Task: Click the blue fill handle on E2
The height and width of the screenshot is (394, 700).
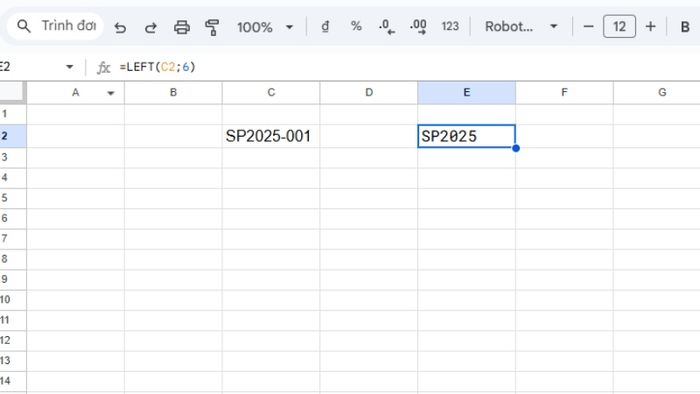Action: click(x=516, y=148)
